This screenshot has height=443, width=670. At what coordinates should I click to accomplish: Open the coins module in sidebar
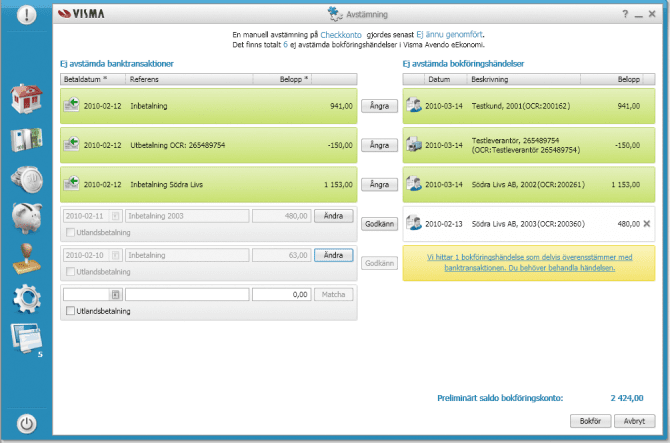click(x=26, y=178)
